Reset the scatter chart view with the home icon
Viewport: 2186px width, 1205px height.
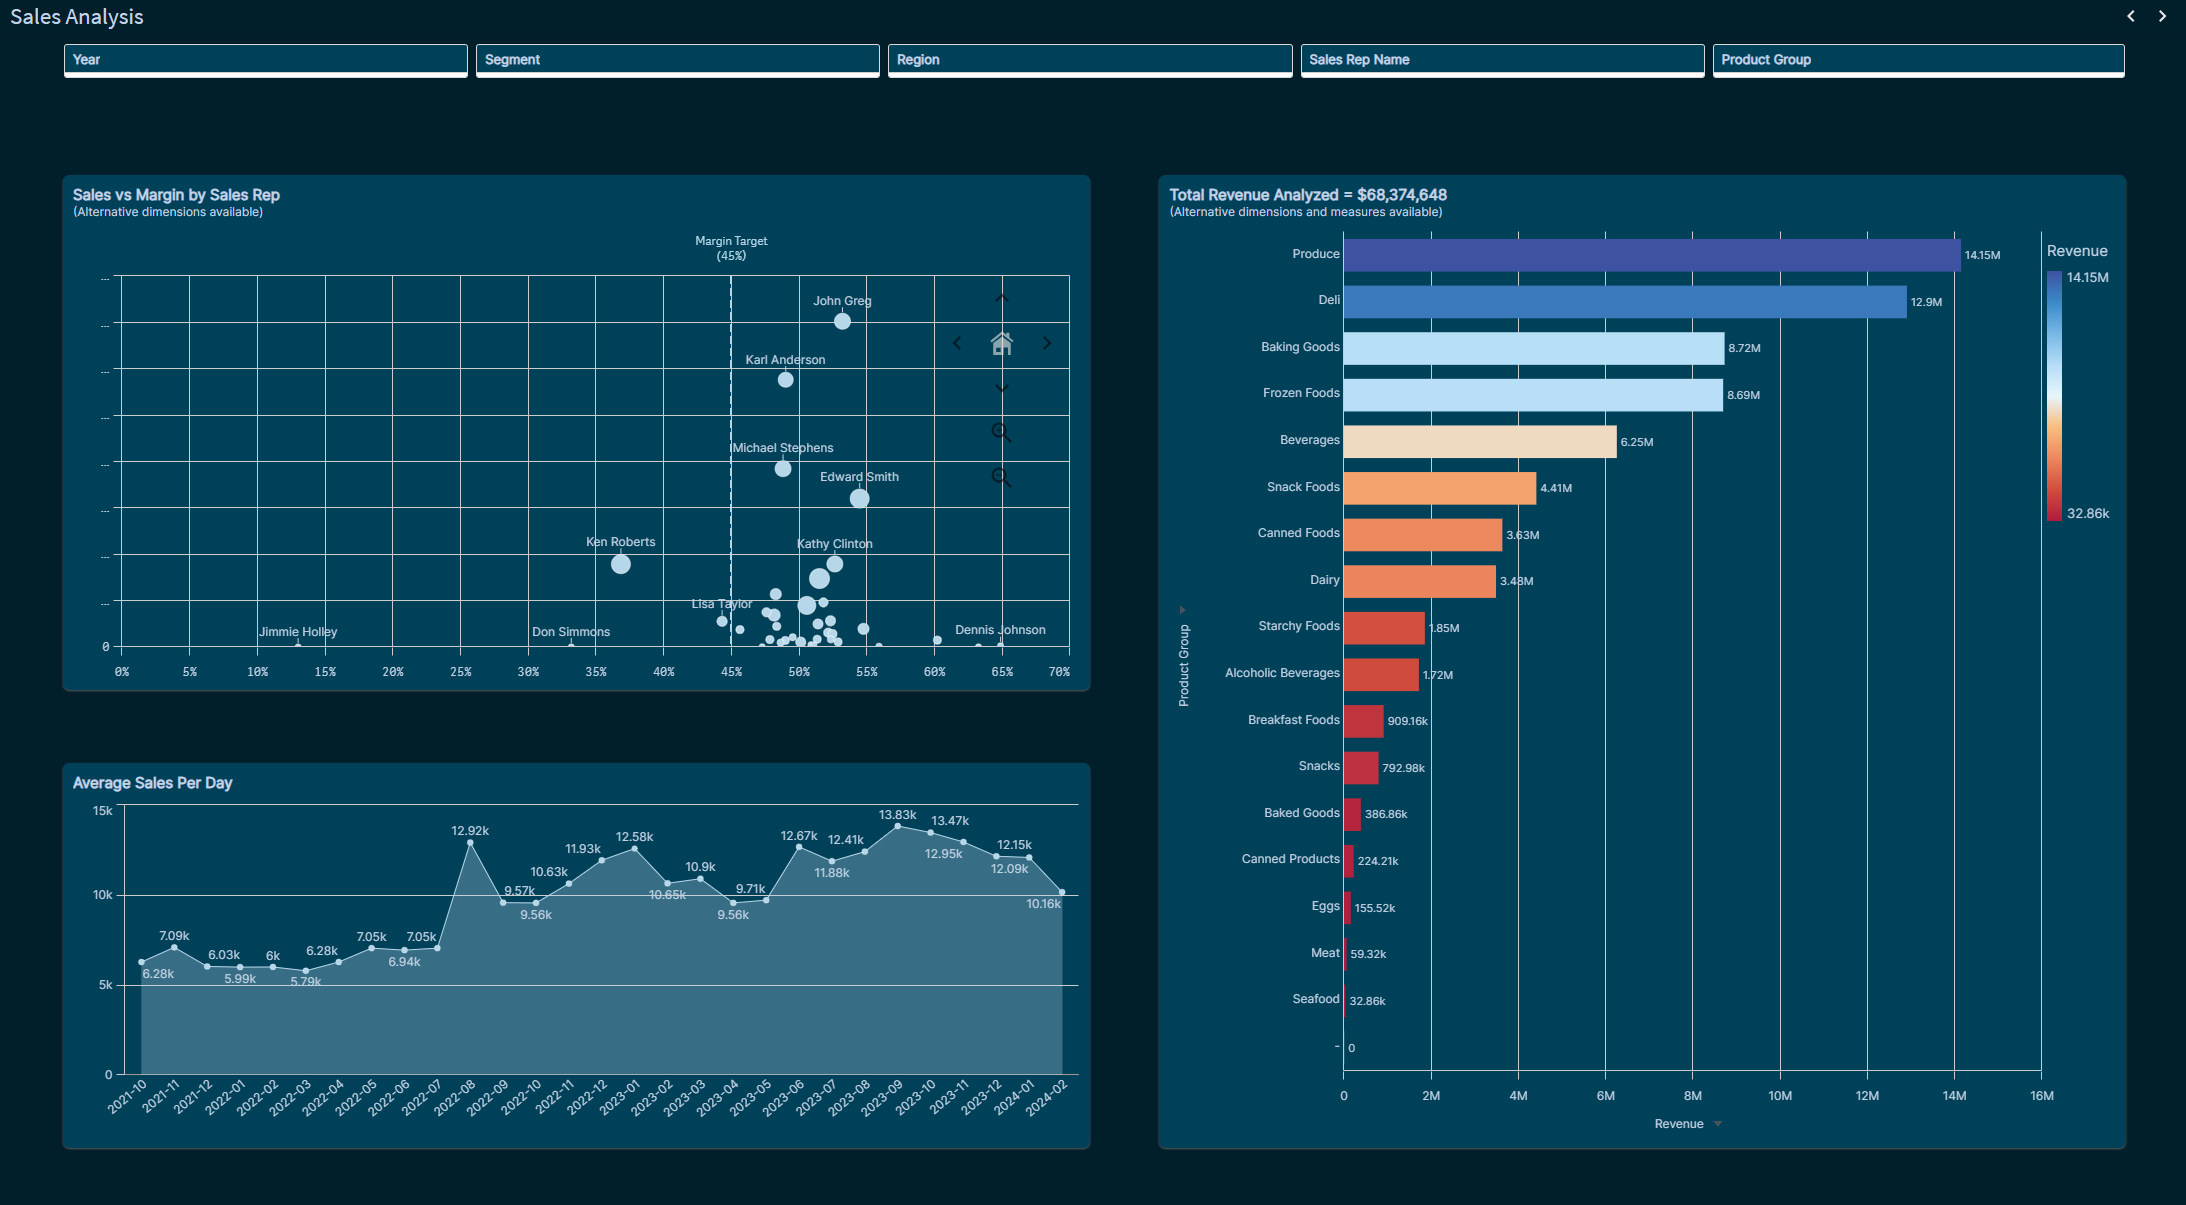coord(1001,343)
